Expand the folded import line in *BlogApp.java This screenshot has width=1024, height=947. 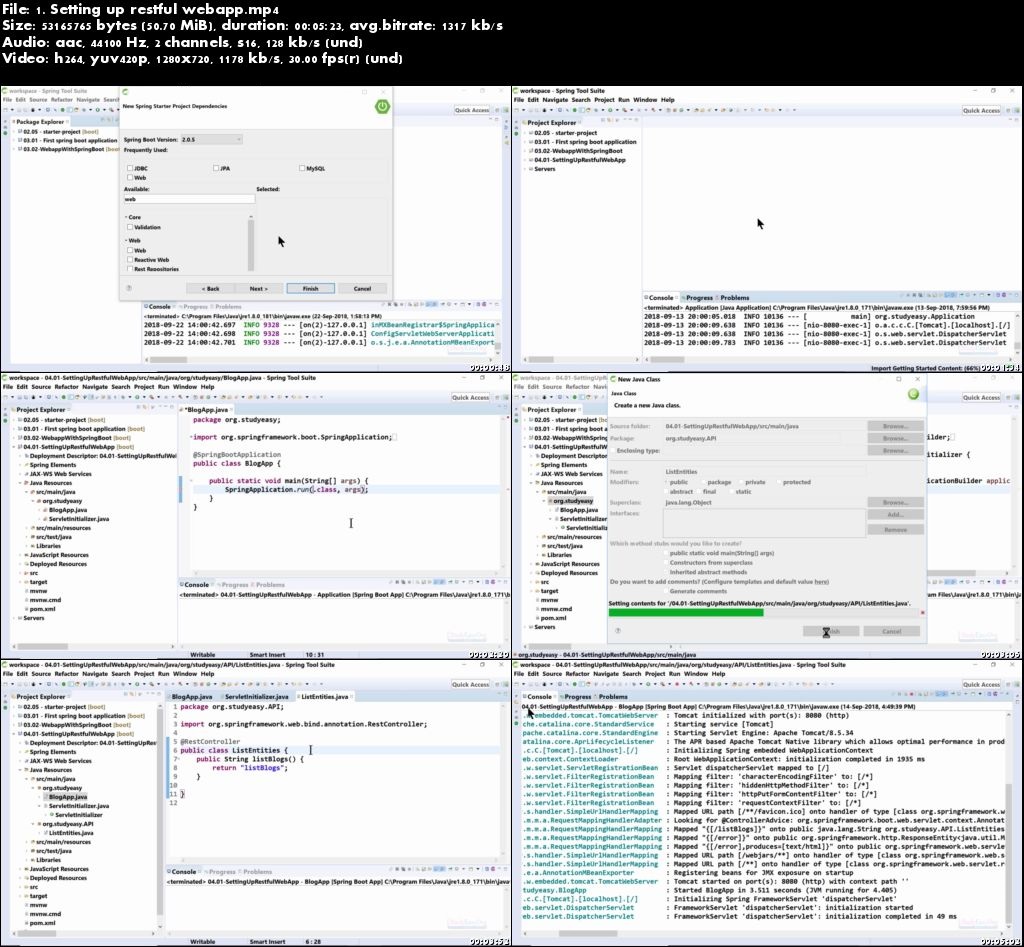pyautogui.click(x=191, y=437)
